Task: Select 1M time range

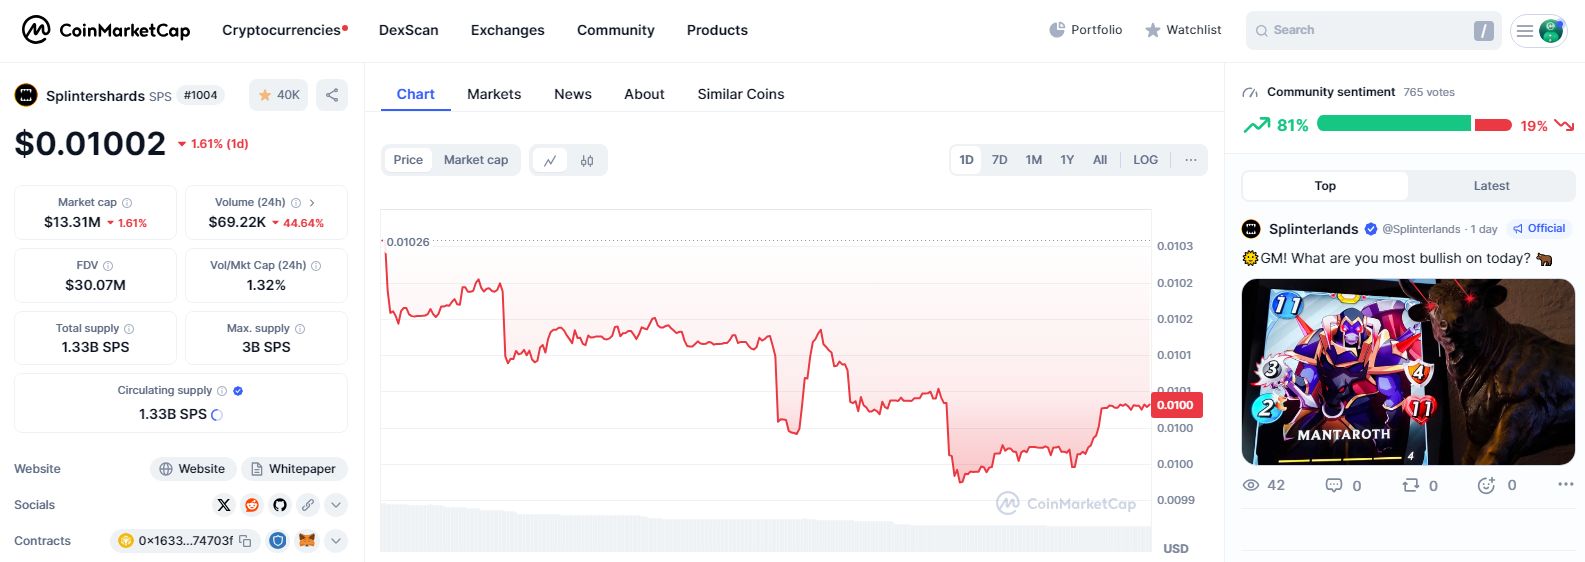Action: (x=1033, y=160)
